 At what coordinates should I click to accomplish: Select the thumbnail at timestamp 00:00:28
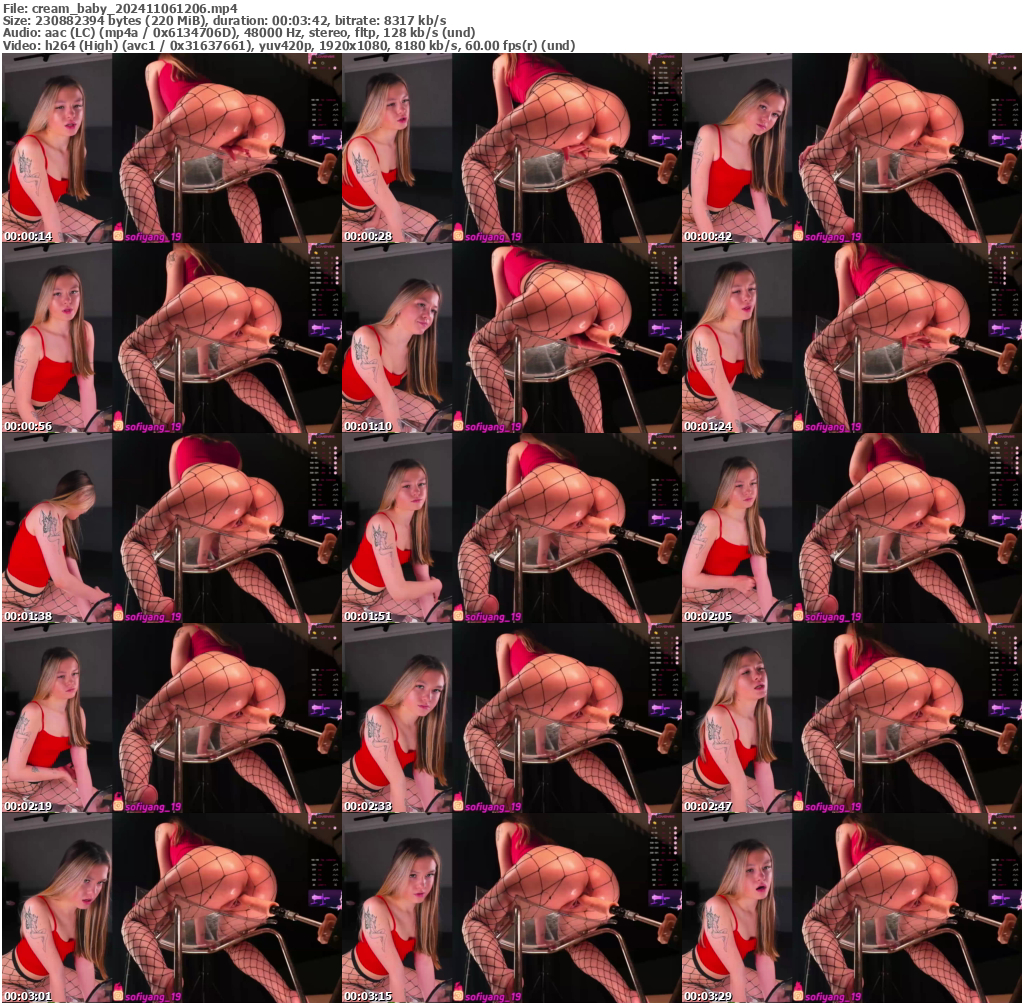tap(512, 148)
